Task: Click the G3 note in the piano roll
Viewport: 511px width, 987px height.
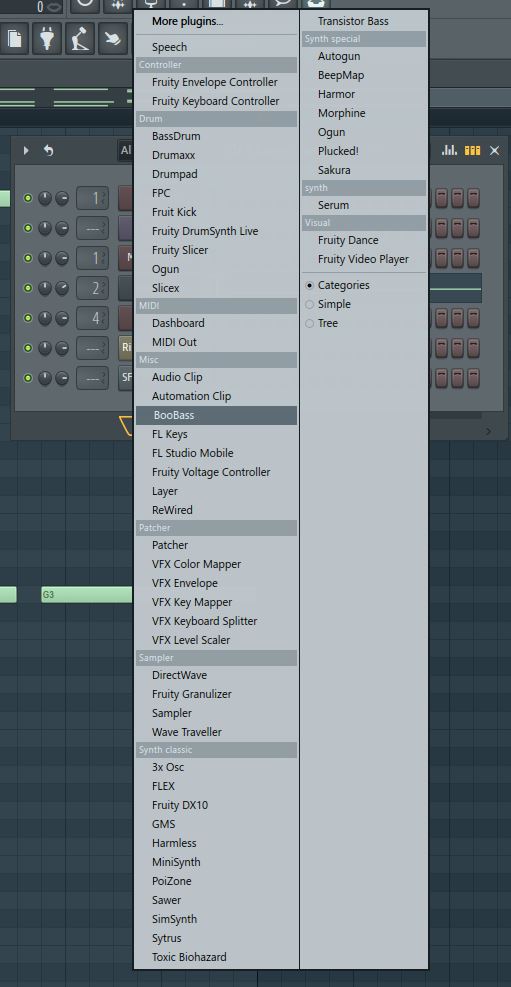Action: click(87, 594)
